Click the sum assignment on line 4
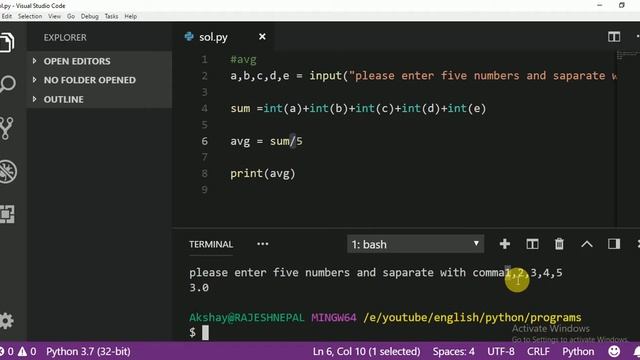This screenshot has width=640, height=360. point(358,109)
